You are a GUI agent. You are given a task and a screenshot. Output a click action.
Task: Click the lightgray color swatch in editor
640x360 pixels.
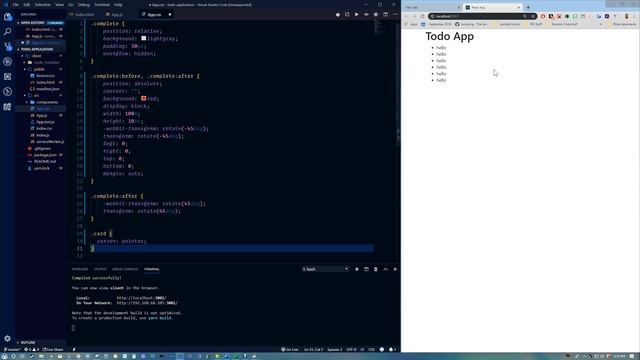coord(144,38)
